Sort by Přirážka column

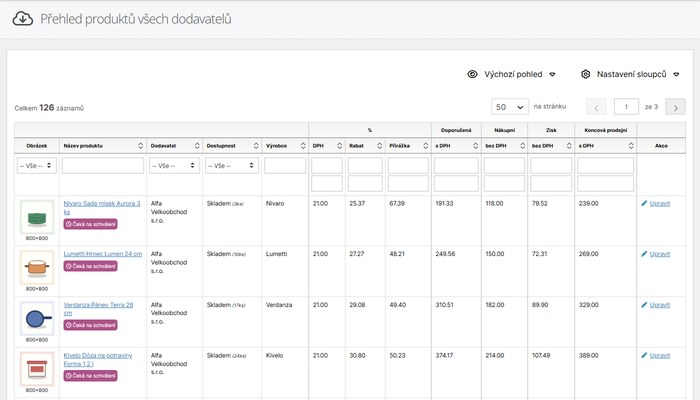pyautogui.click(x=425, y=146)
